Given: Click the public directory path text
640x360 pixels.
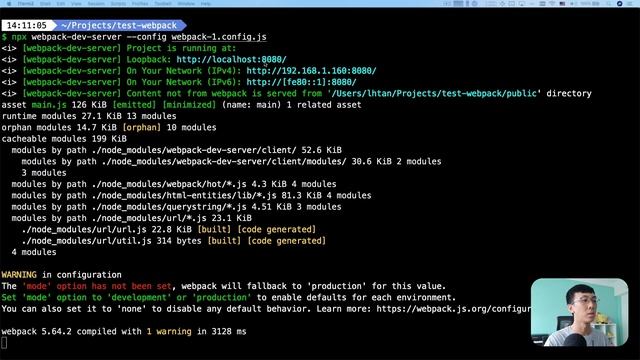Looking at the screenshot, I should pos(434,93).
